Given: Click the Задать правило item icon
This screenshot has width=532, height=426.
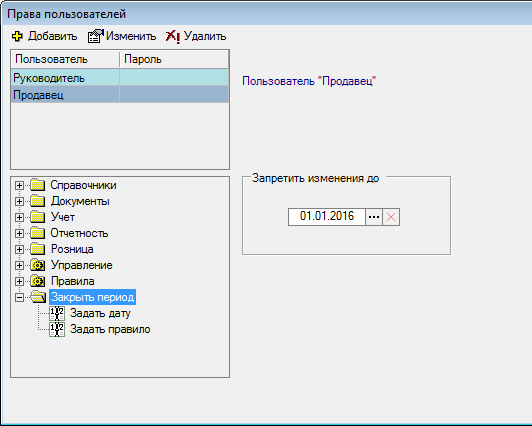Looking at the screenshot, I should [57, 329].
